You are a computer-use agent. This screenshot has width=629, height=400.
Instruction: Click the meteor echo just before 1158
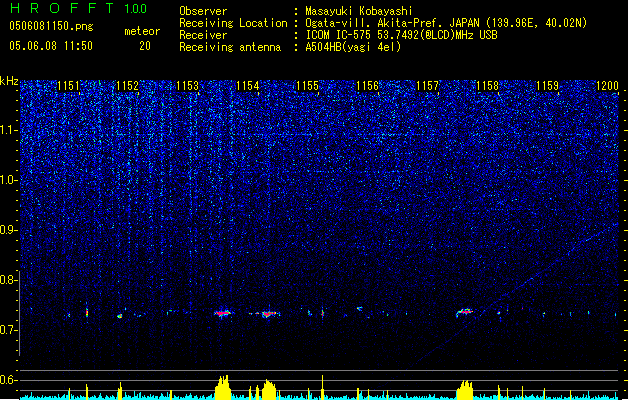click(x=465, y=312)
